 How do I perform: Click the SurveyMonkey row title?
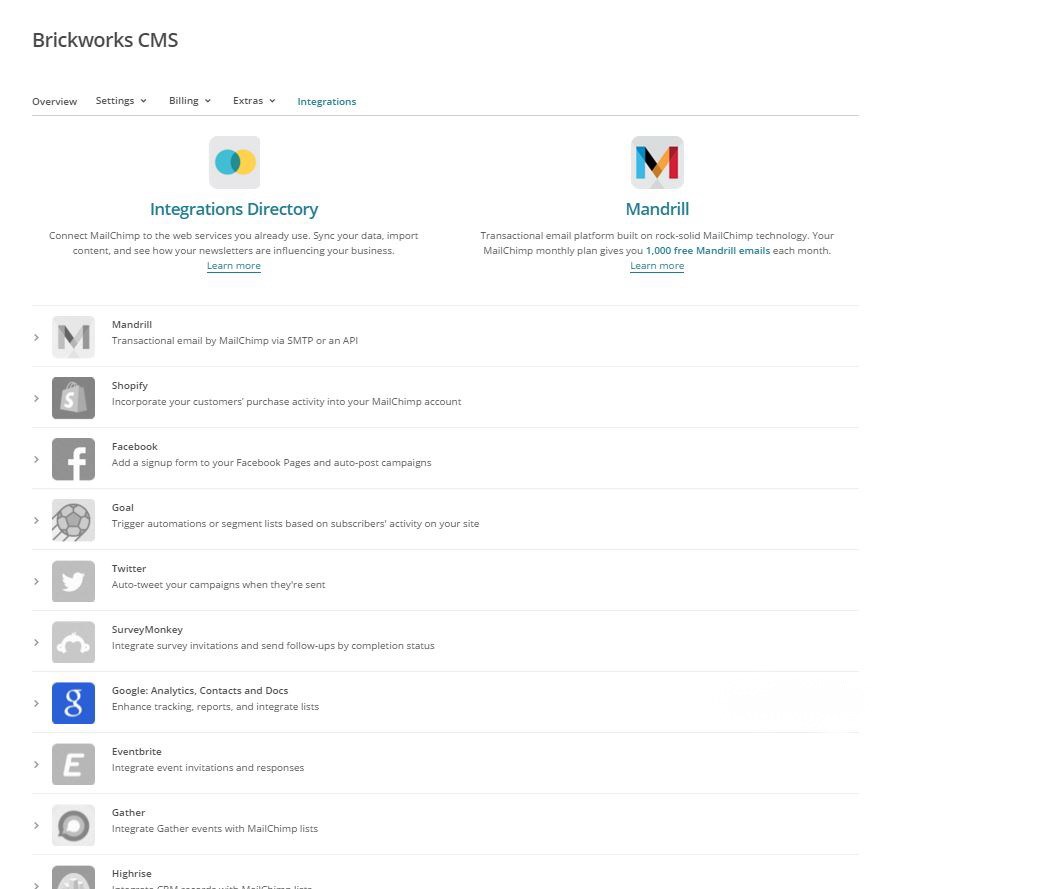(147, 629)
